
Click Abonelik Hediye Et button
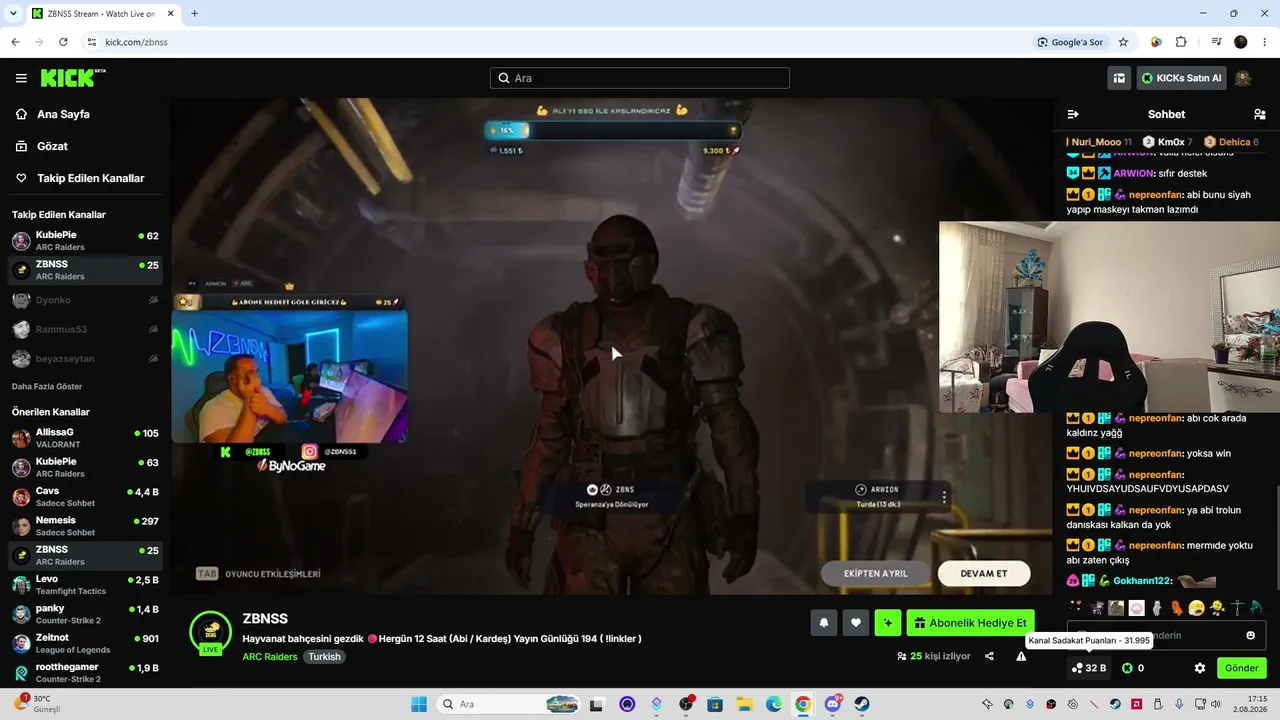click(970, 623)
